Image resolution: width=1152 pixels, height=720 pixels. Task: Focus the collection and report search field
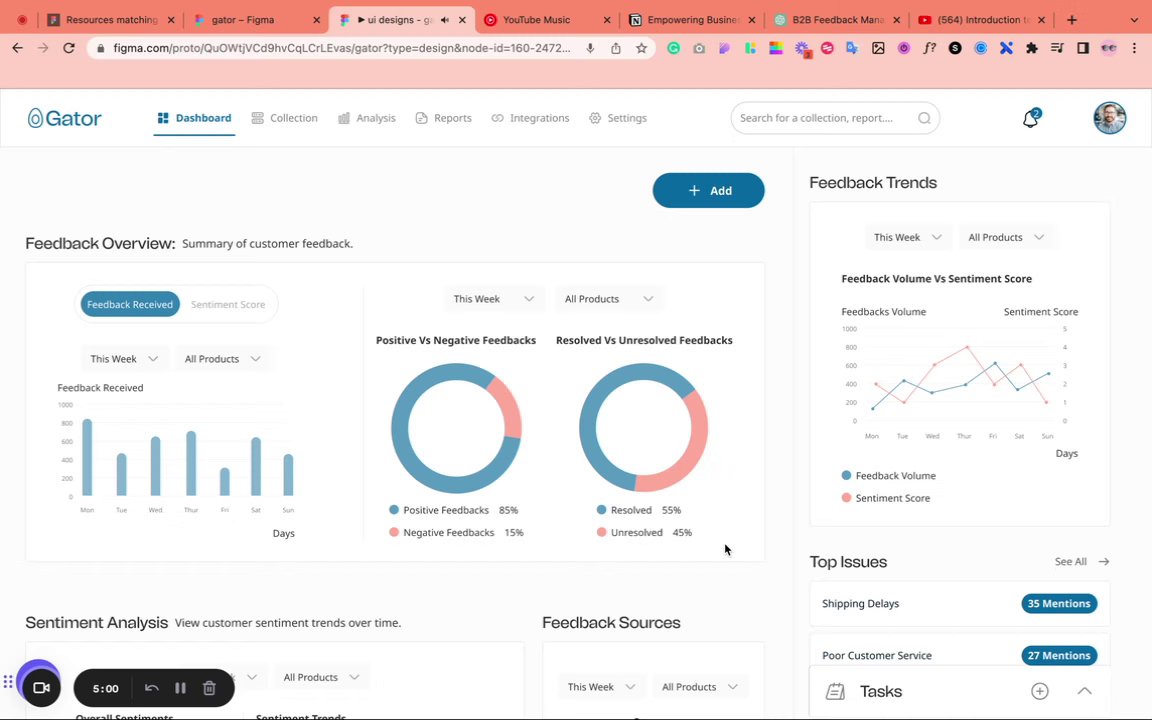(835, 118)
